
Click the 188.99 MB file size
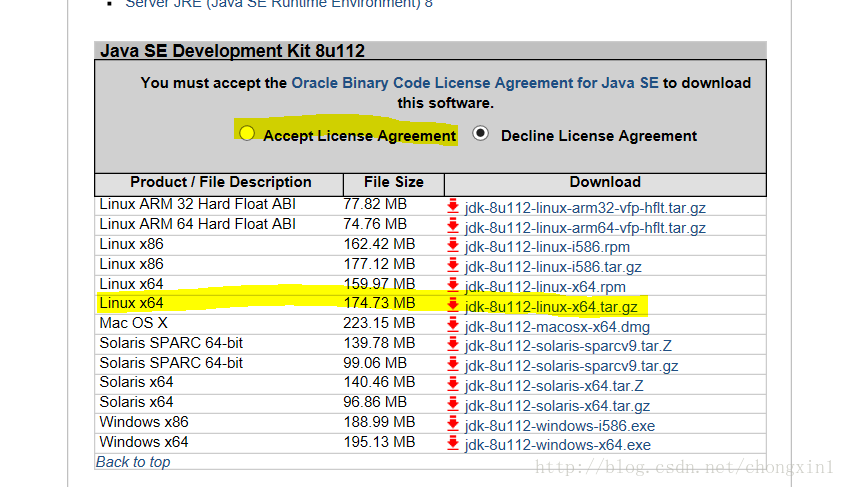[x=379, y=422]
